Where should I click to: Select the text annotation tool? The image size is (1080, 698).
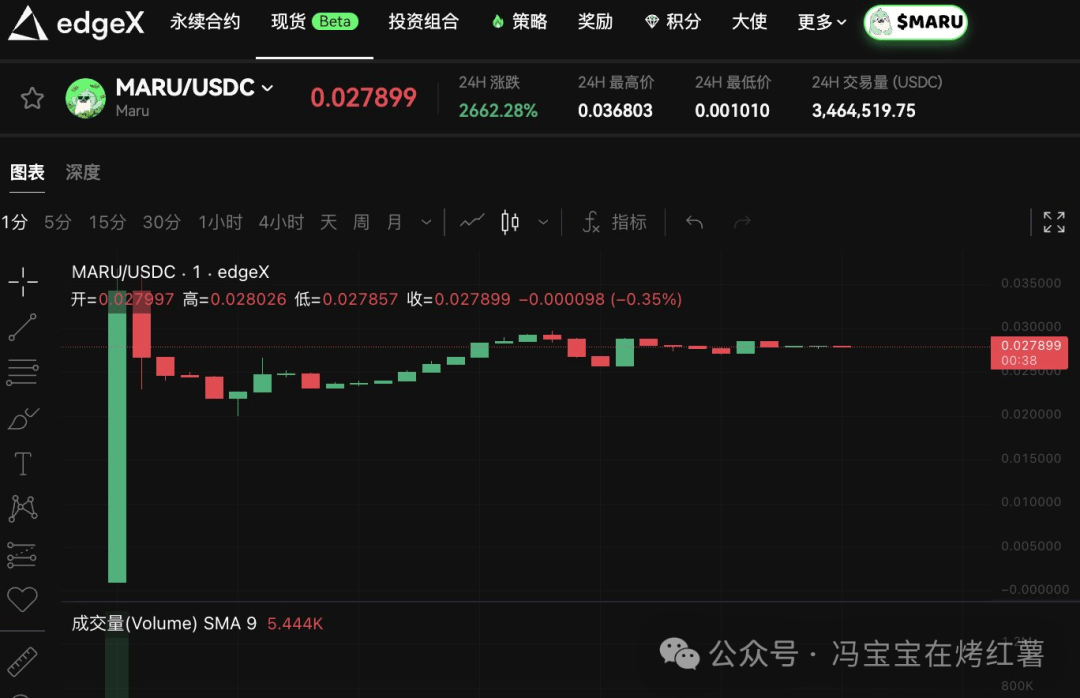pos(23,463)
